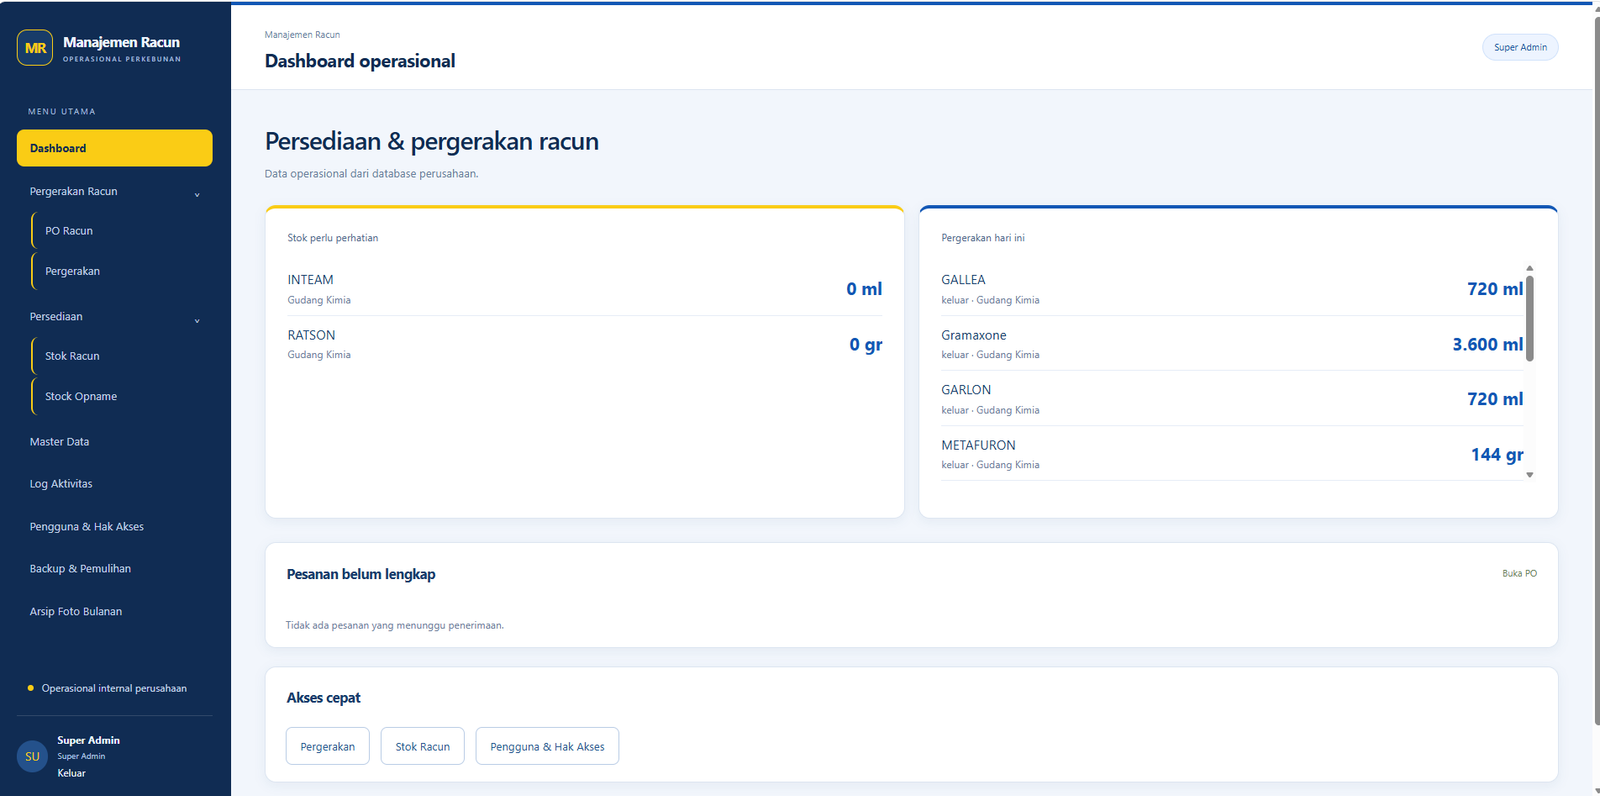Click the Pesanan belum lengkap heading

(x=361, y=574)
